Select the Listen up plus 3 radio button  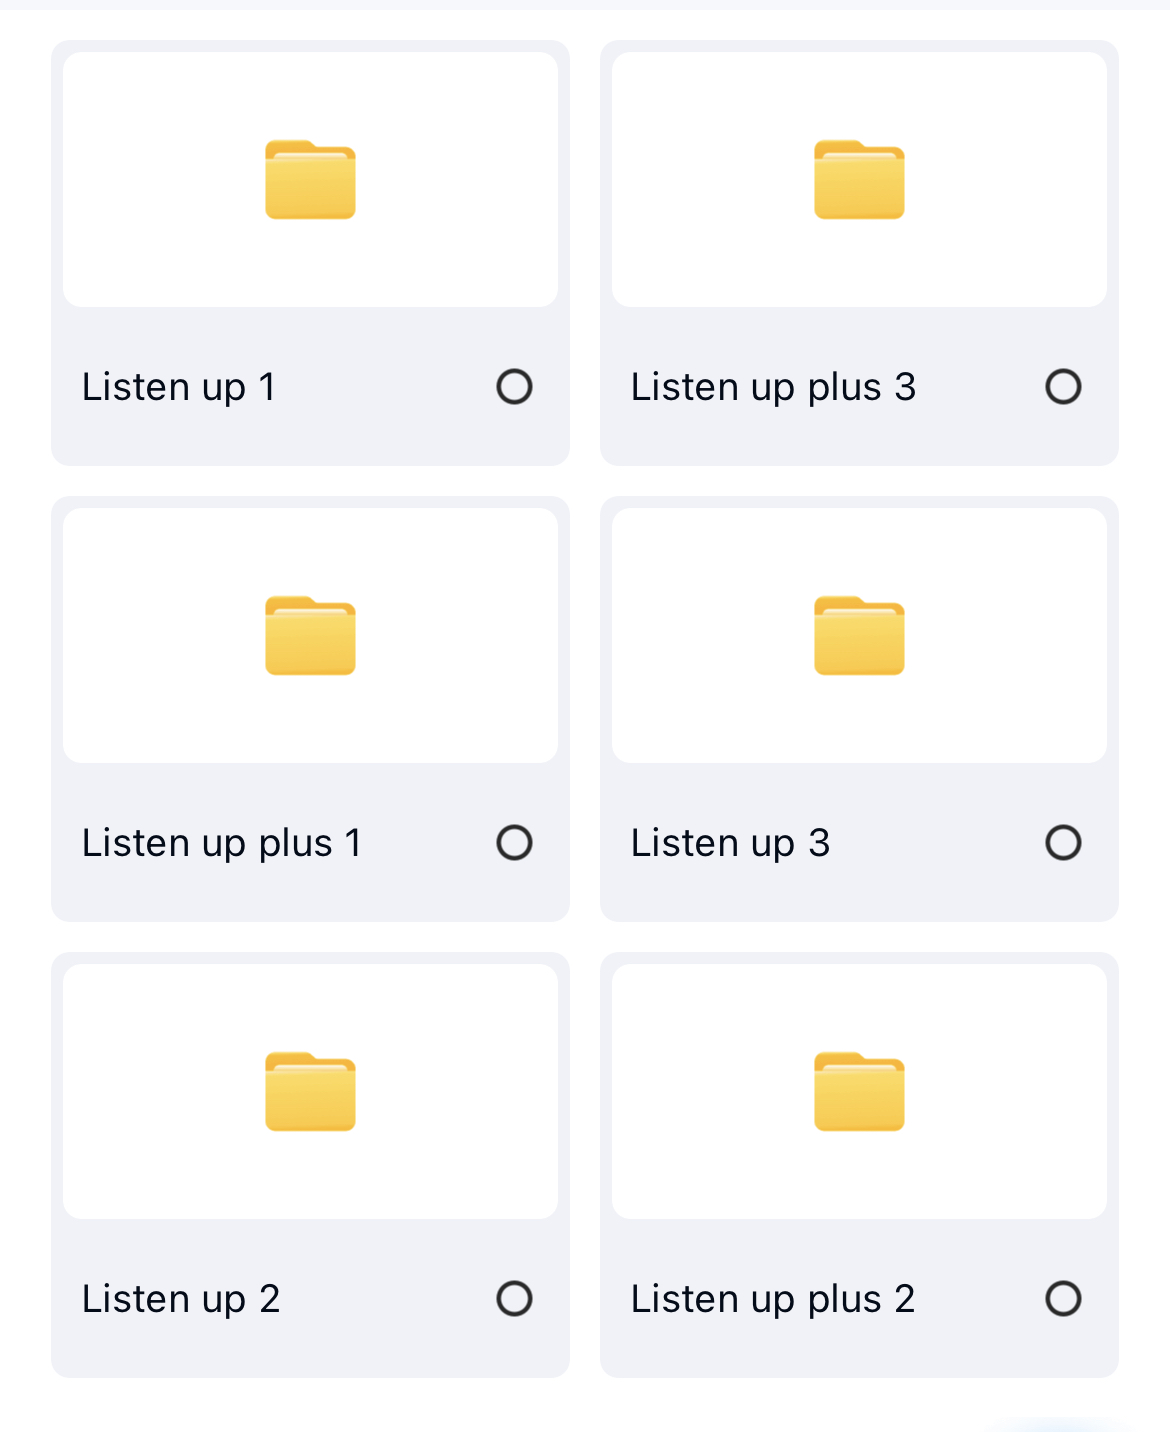[1063, 387]
